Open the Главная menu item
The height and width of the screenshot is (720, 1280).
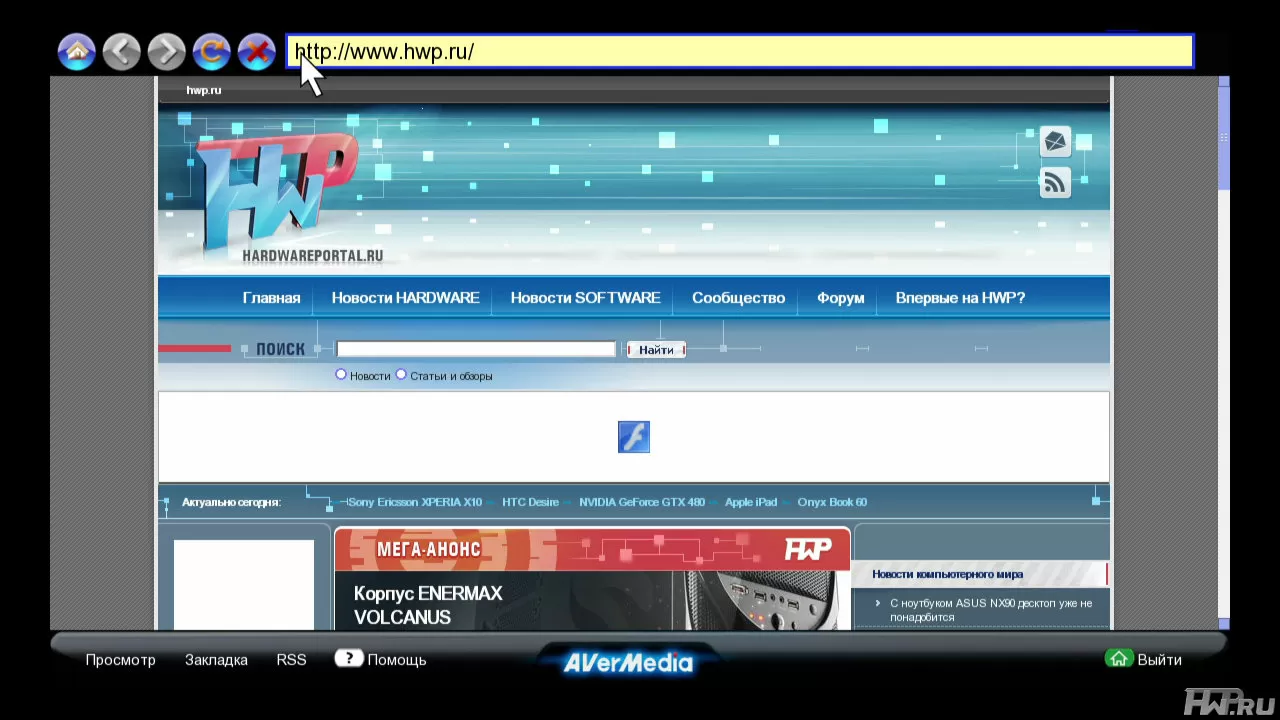[271, 298]
